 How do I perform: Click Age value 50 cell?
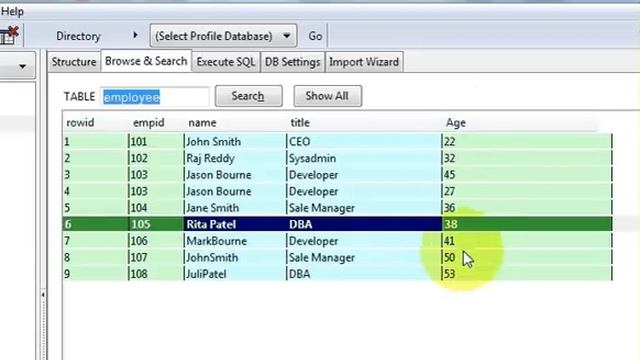[x=527, y=258]
